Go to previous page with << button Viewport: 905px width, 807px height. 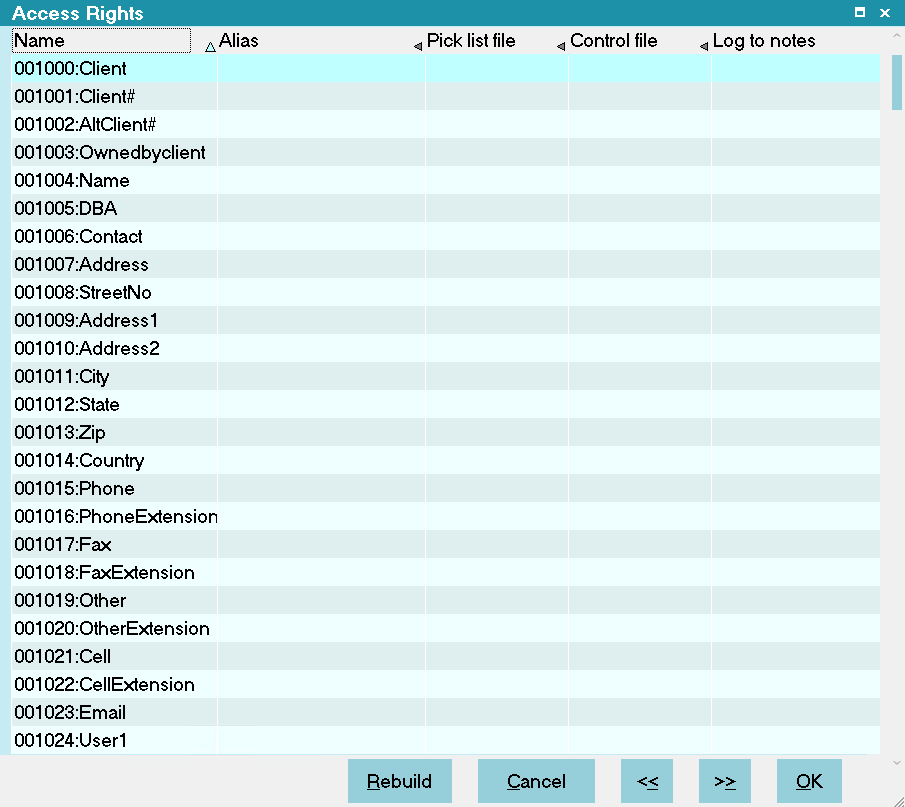pos(647,781)
